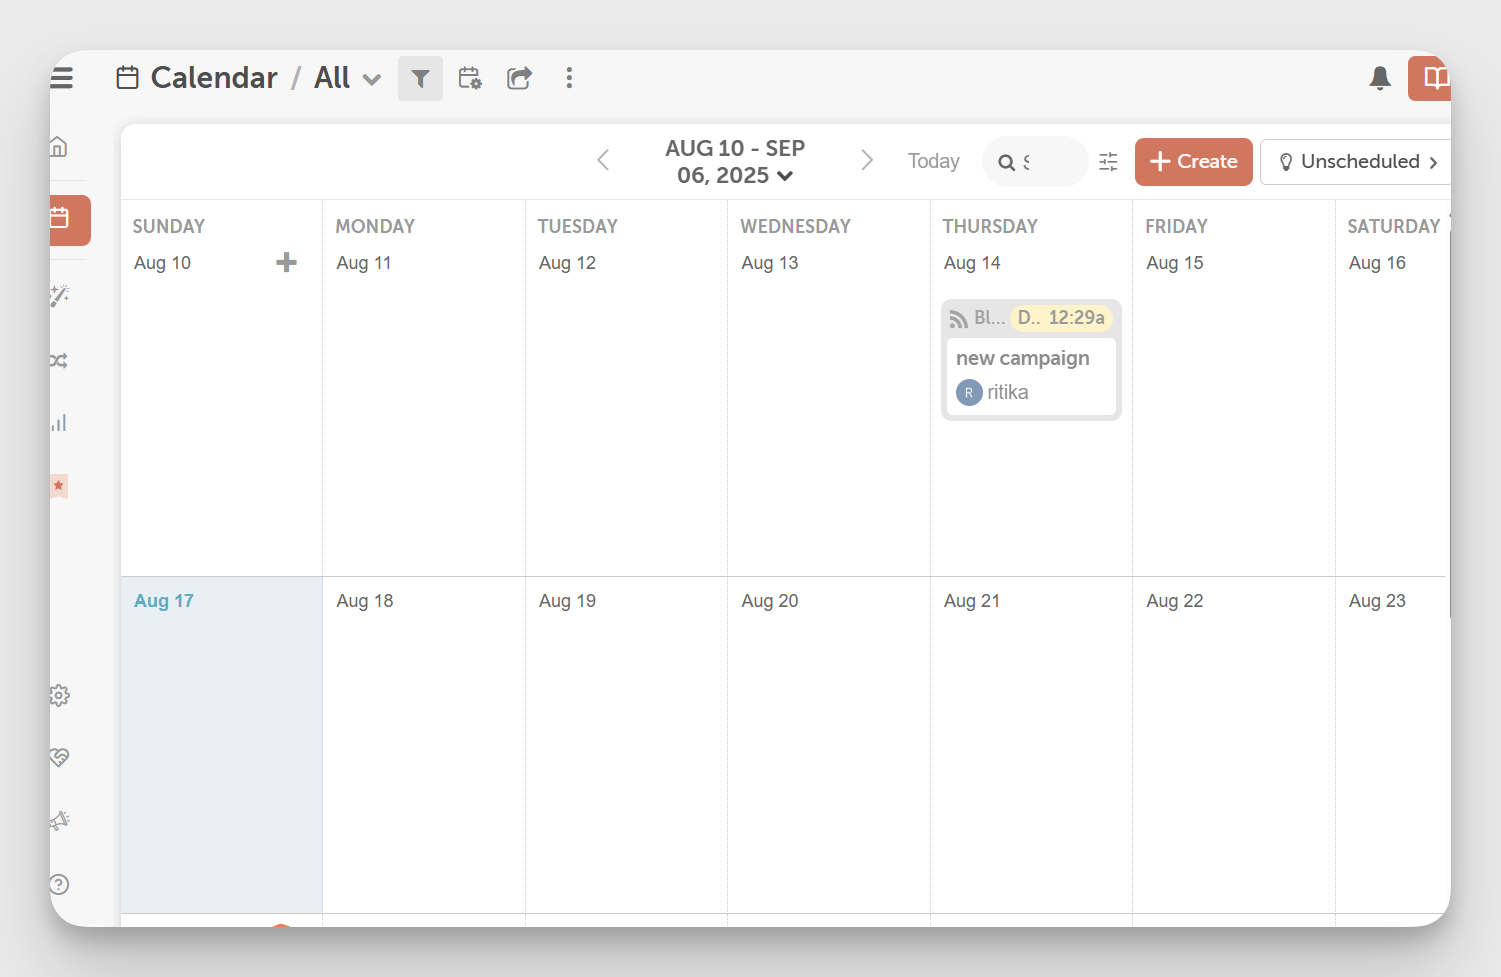Jump to Today
The width and height of the screenshot is (1501, 977).
tap(933, 161)
